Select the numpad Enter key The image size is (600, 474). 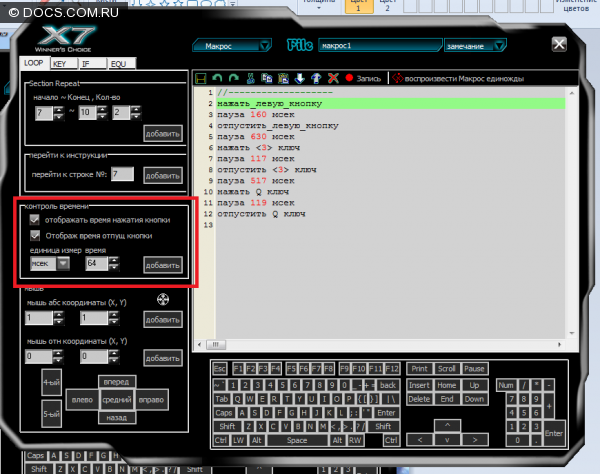coord(554,433)
